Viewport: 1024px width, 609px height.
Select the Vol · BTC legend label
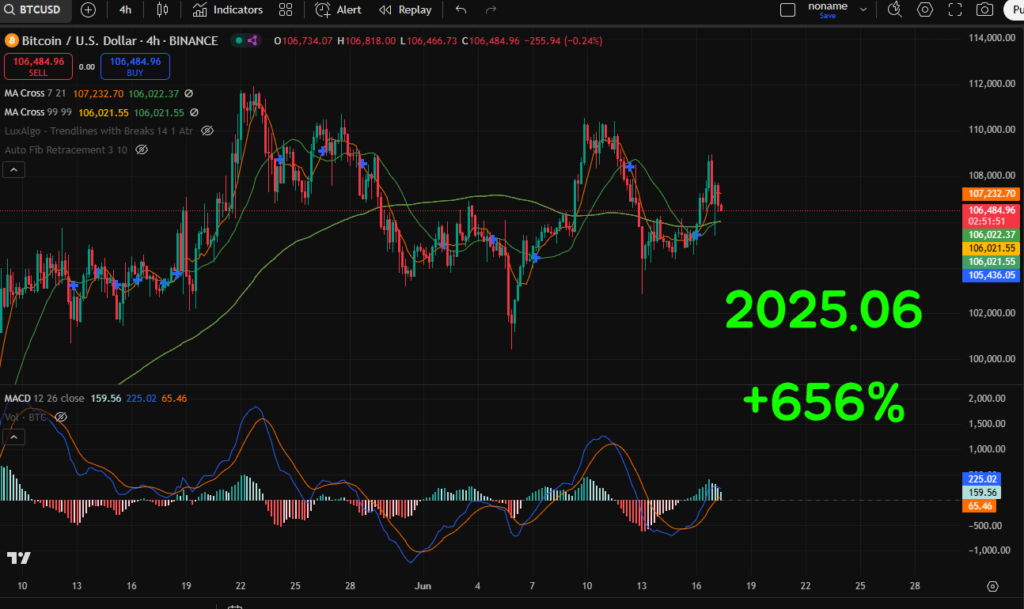(x=25, y=417)
